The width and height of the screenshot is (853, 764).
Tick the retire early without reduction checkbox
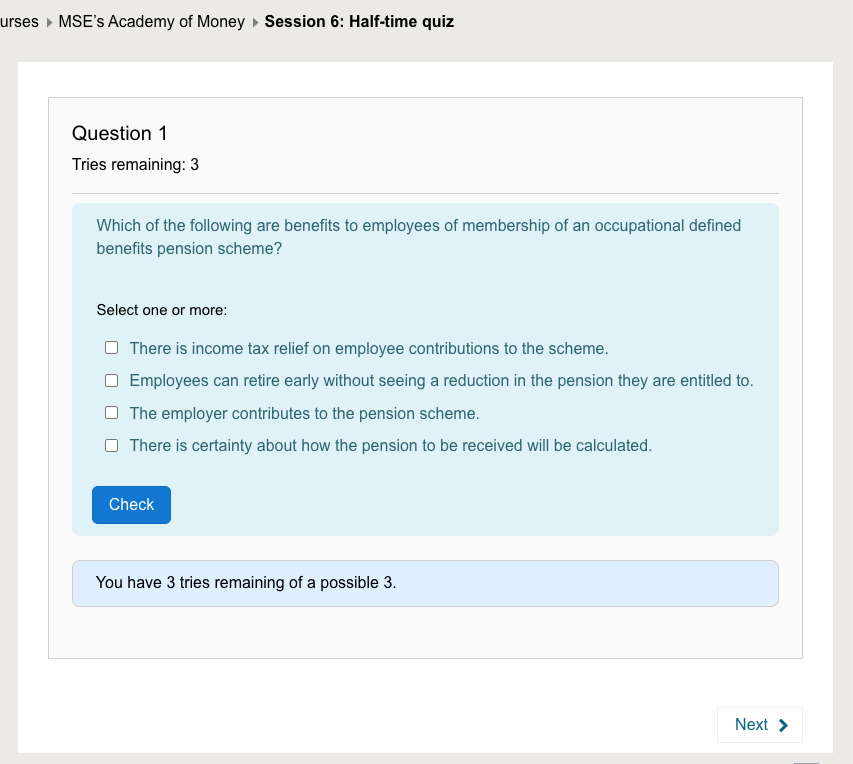pos(112,380)
